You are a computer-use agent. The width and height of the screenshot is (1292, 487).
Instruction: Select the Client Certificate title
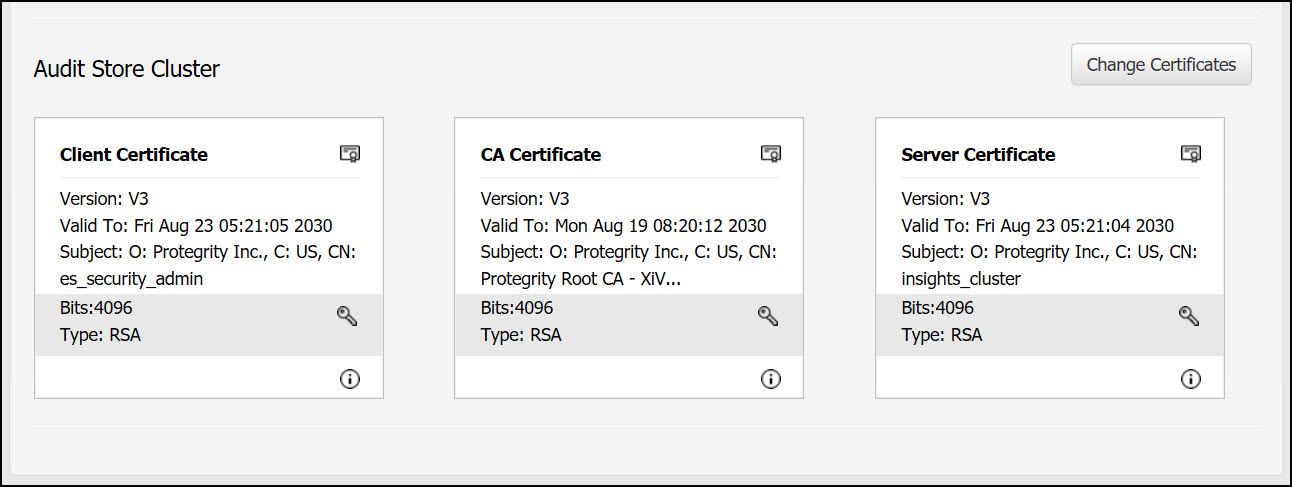point(134,155)
